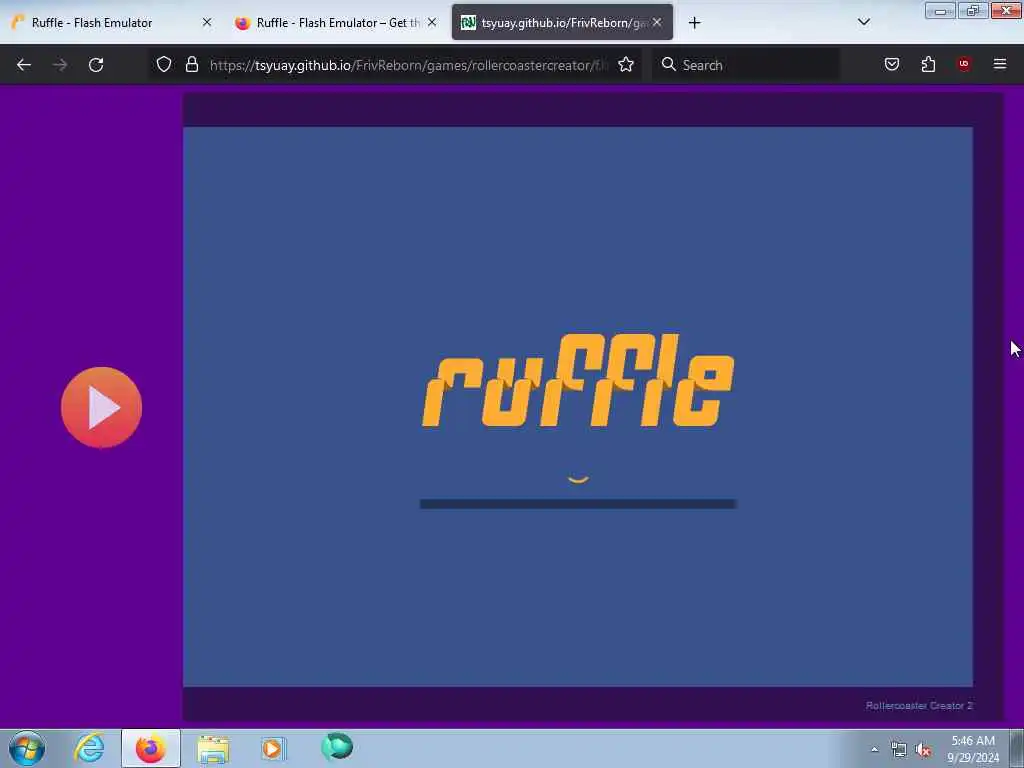Open a new browser tab
The width and height of the screenshot is (1024, 768).
(694, 23)
